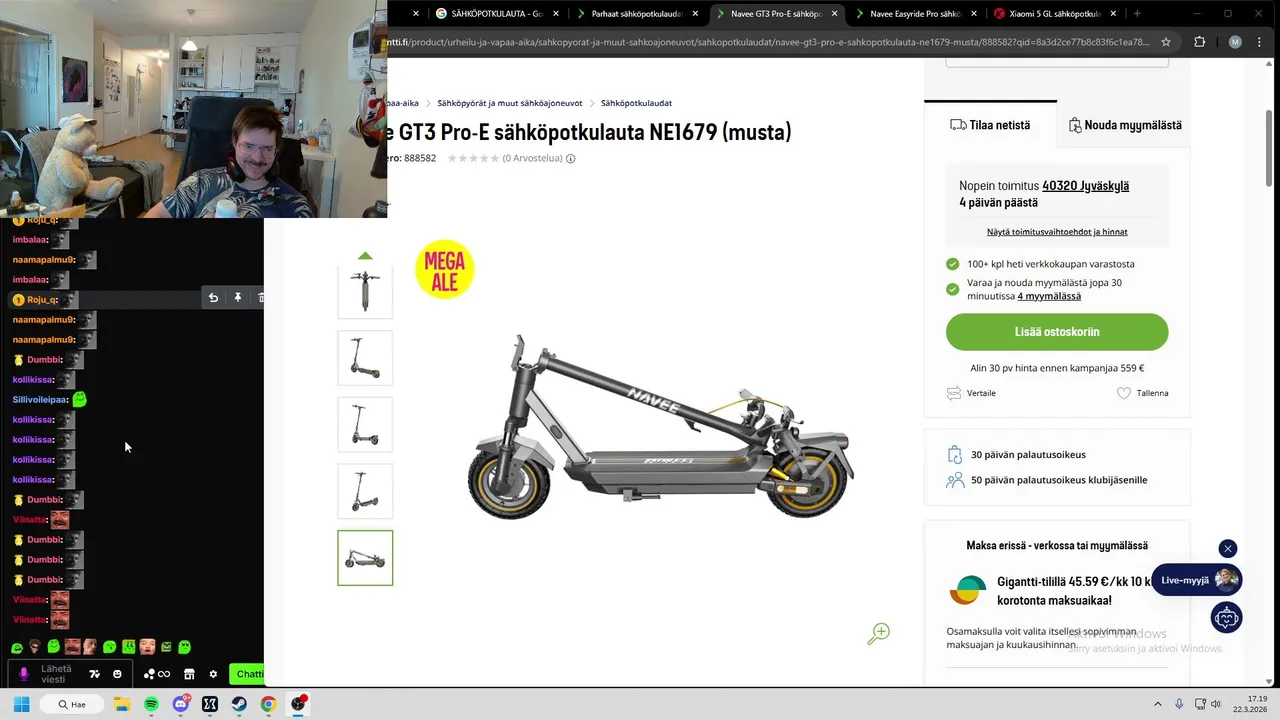
Task: Click the green Chatti send button
Action: point(247,674)
